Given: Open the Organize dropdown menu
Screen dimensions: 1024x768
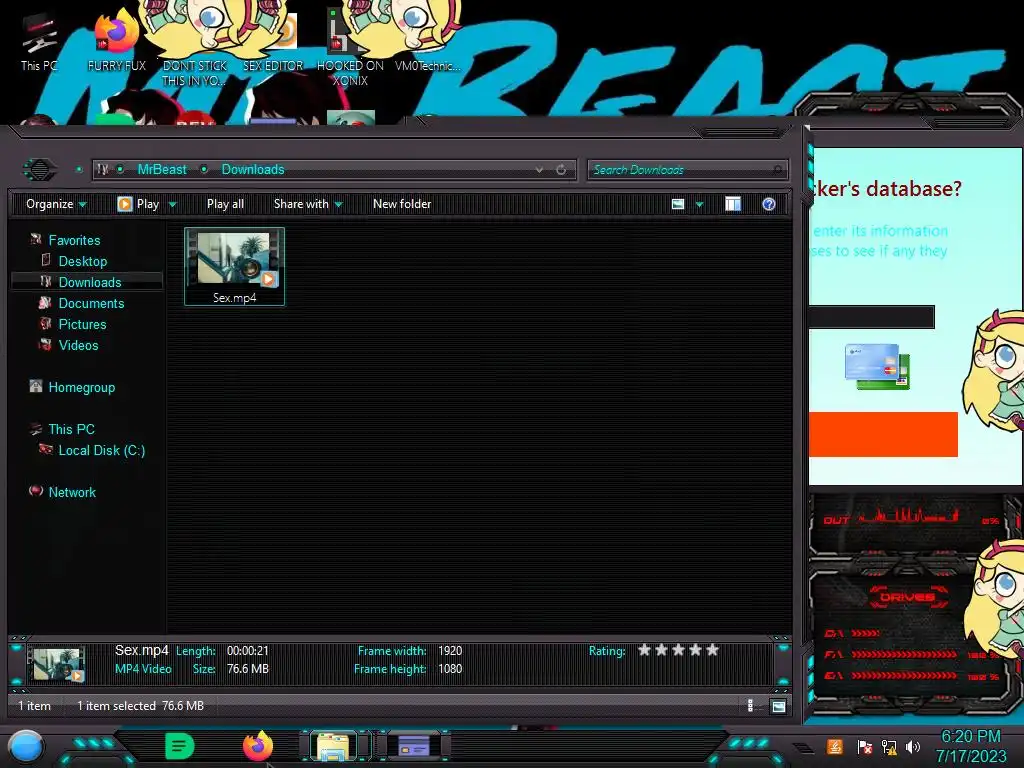Looking at the screenshot, I should [x=56, y=204].
